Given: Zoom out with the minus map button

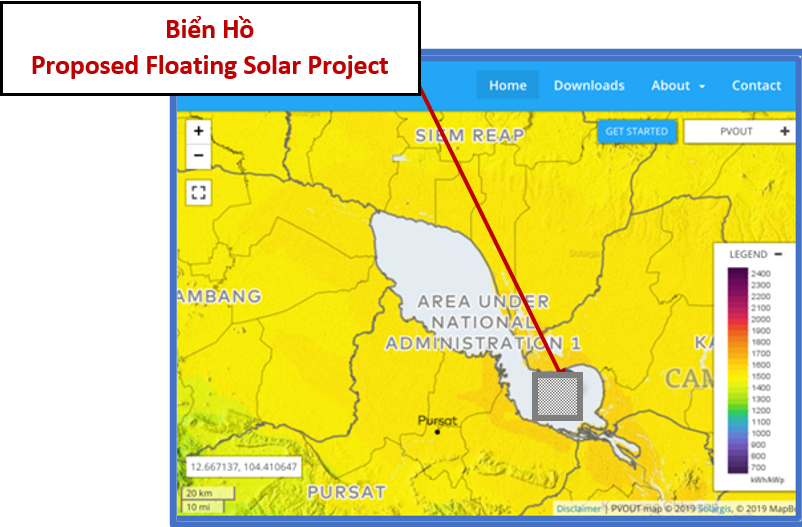Looking at the screenshot, I should 198,155.
